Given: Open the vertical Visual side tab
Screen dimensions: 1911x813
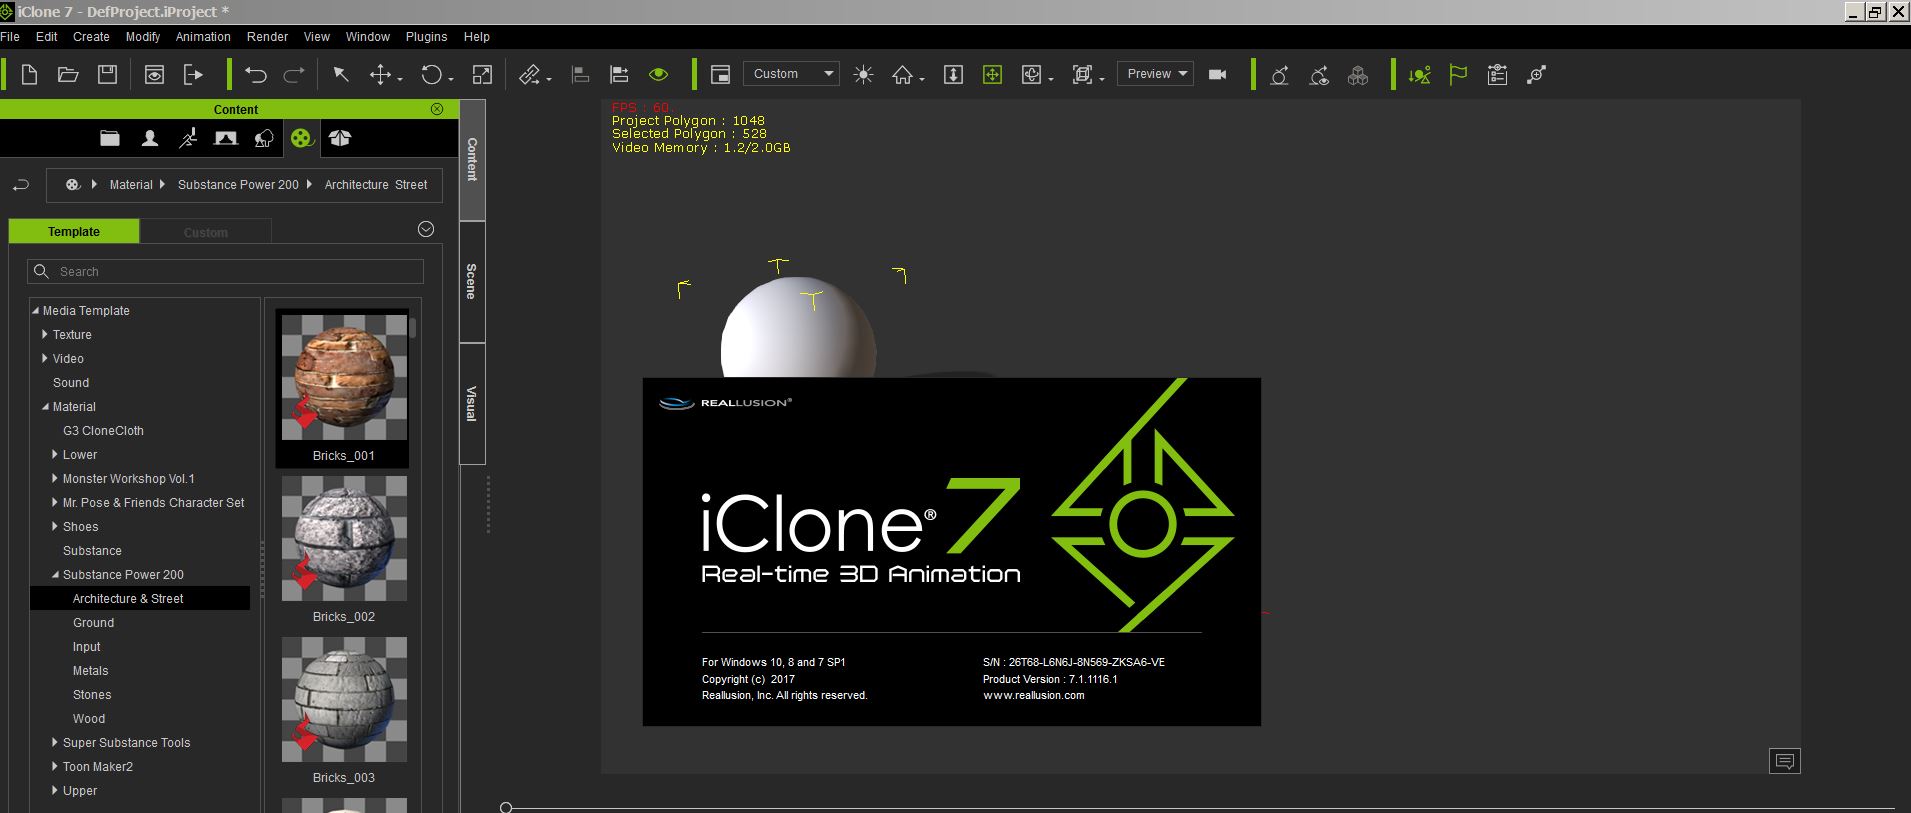Looking at the screenshot, I should tap(472, 404).
